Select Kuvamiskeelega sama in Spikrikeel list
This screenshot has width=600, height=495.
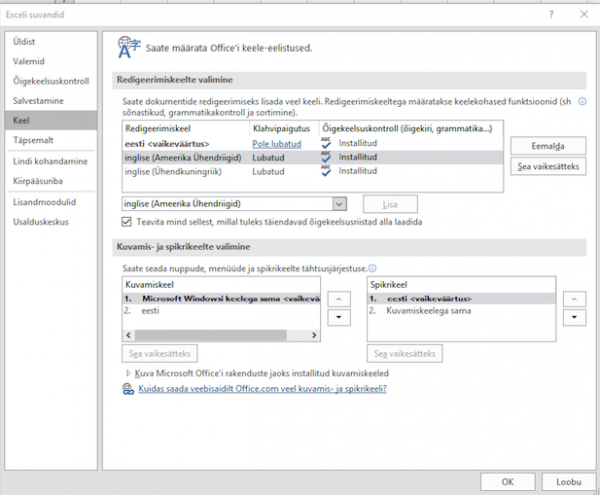click(x=461, y=311)
